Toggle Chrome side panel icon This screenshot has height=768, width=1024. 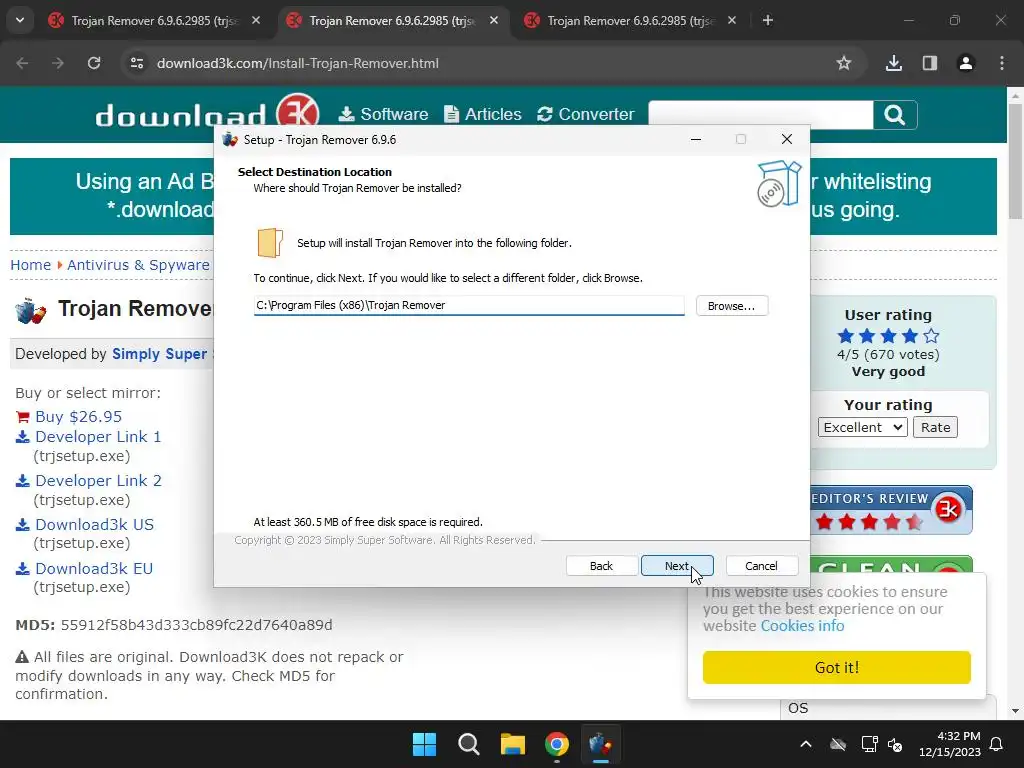(929, 63)
